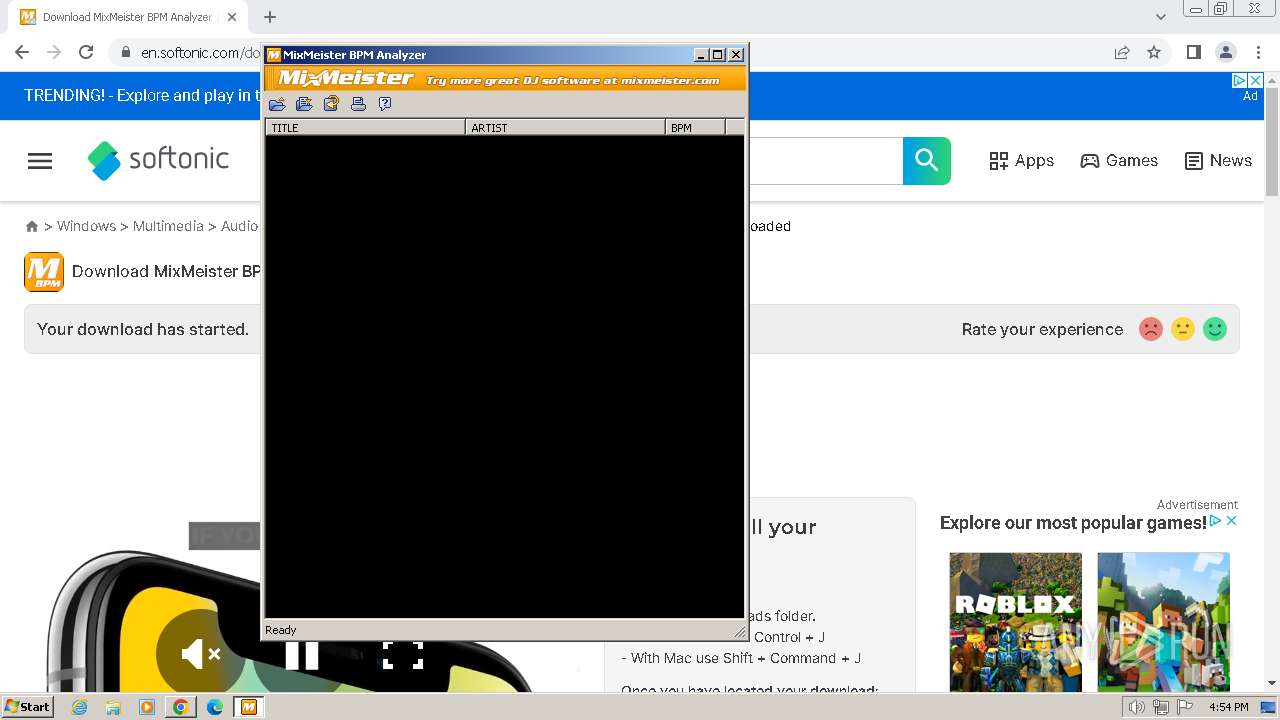1280x720 pixels.
Task: Click the print icon in MixMeister toolbar
Action: pos(358,104)
